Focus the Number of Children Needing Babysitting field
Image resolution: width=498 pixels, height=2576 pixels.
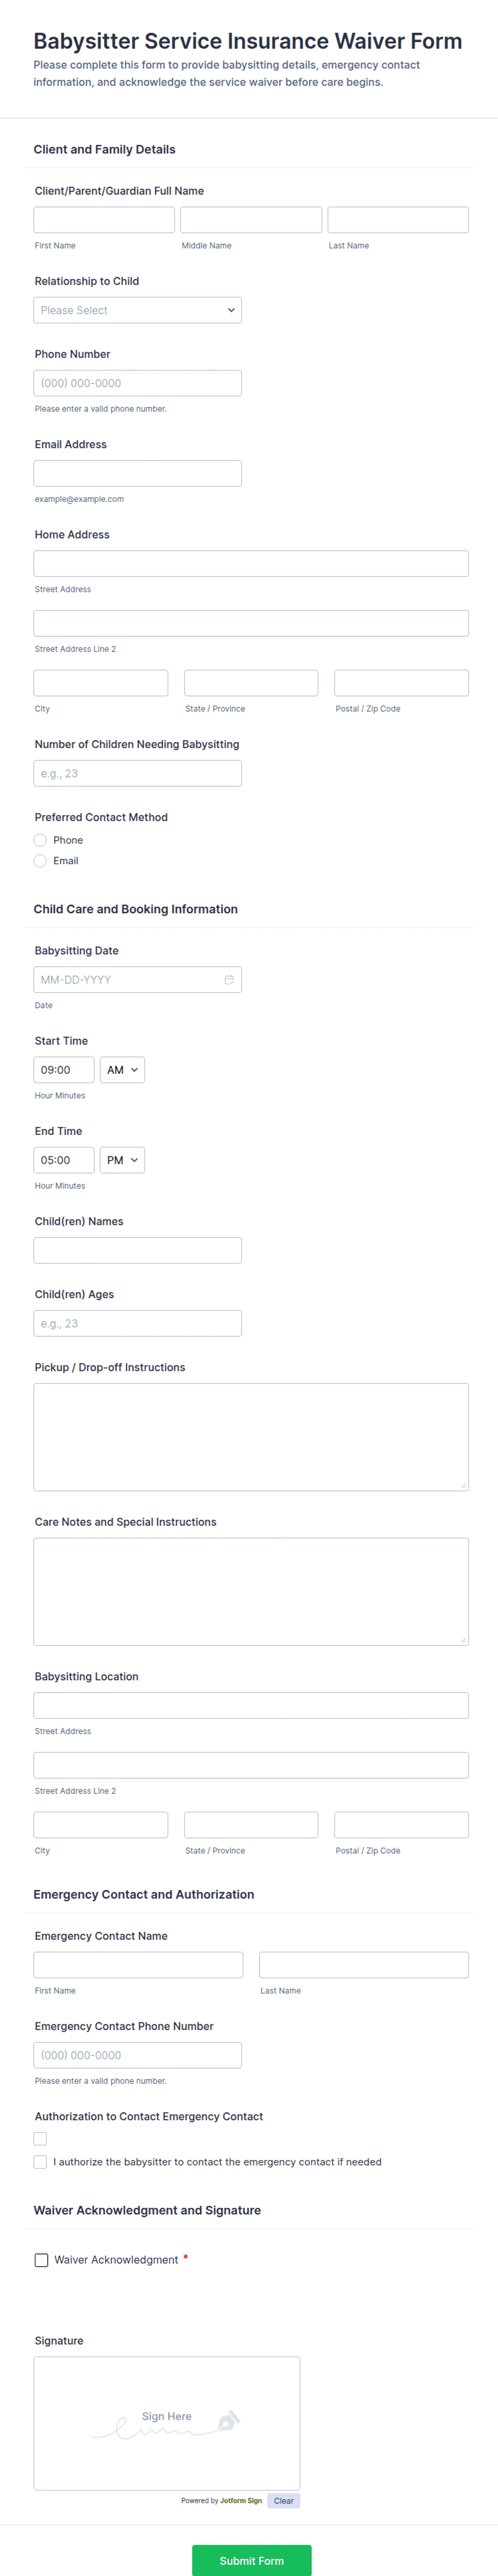coord(137,773)
